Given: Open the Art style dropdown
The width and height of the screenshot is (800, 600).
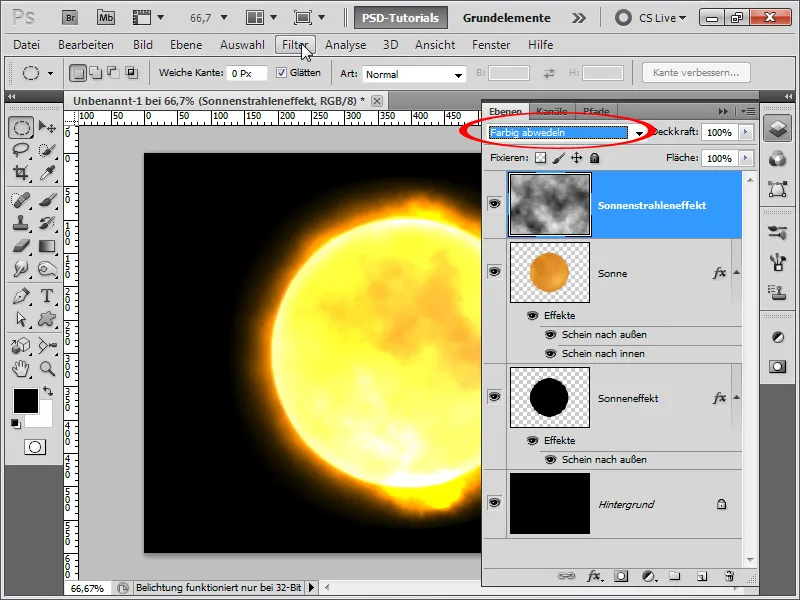Looking at the screenshot, I should tap(414, 74).
